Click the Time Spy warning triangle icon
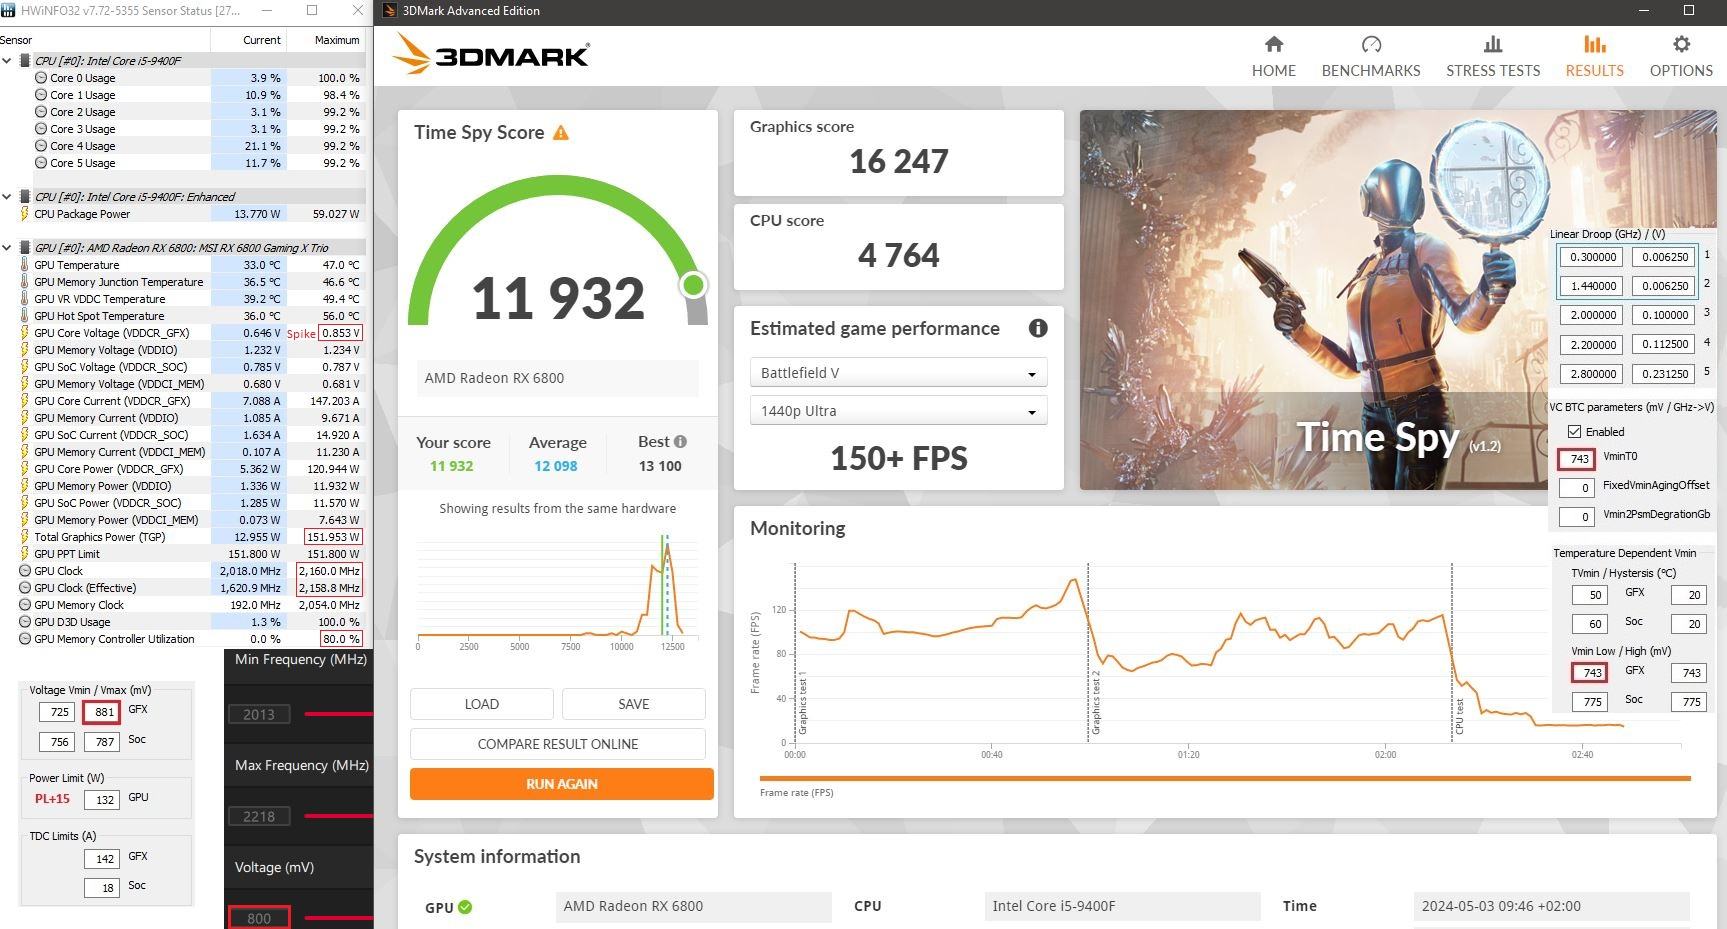The height and width of the screenshot is (929, 1727). coord(561,133)
